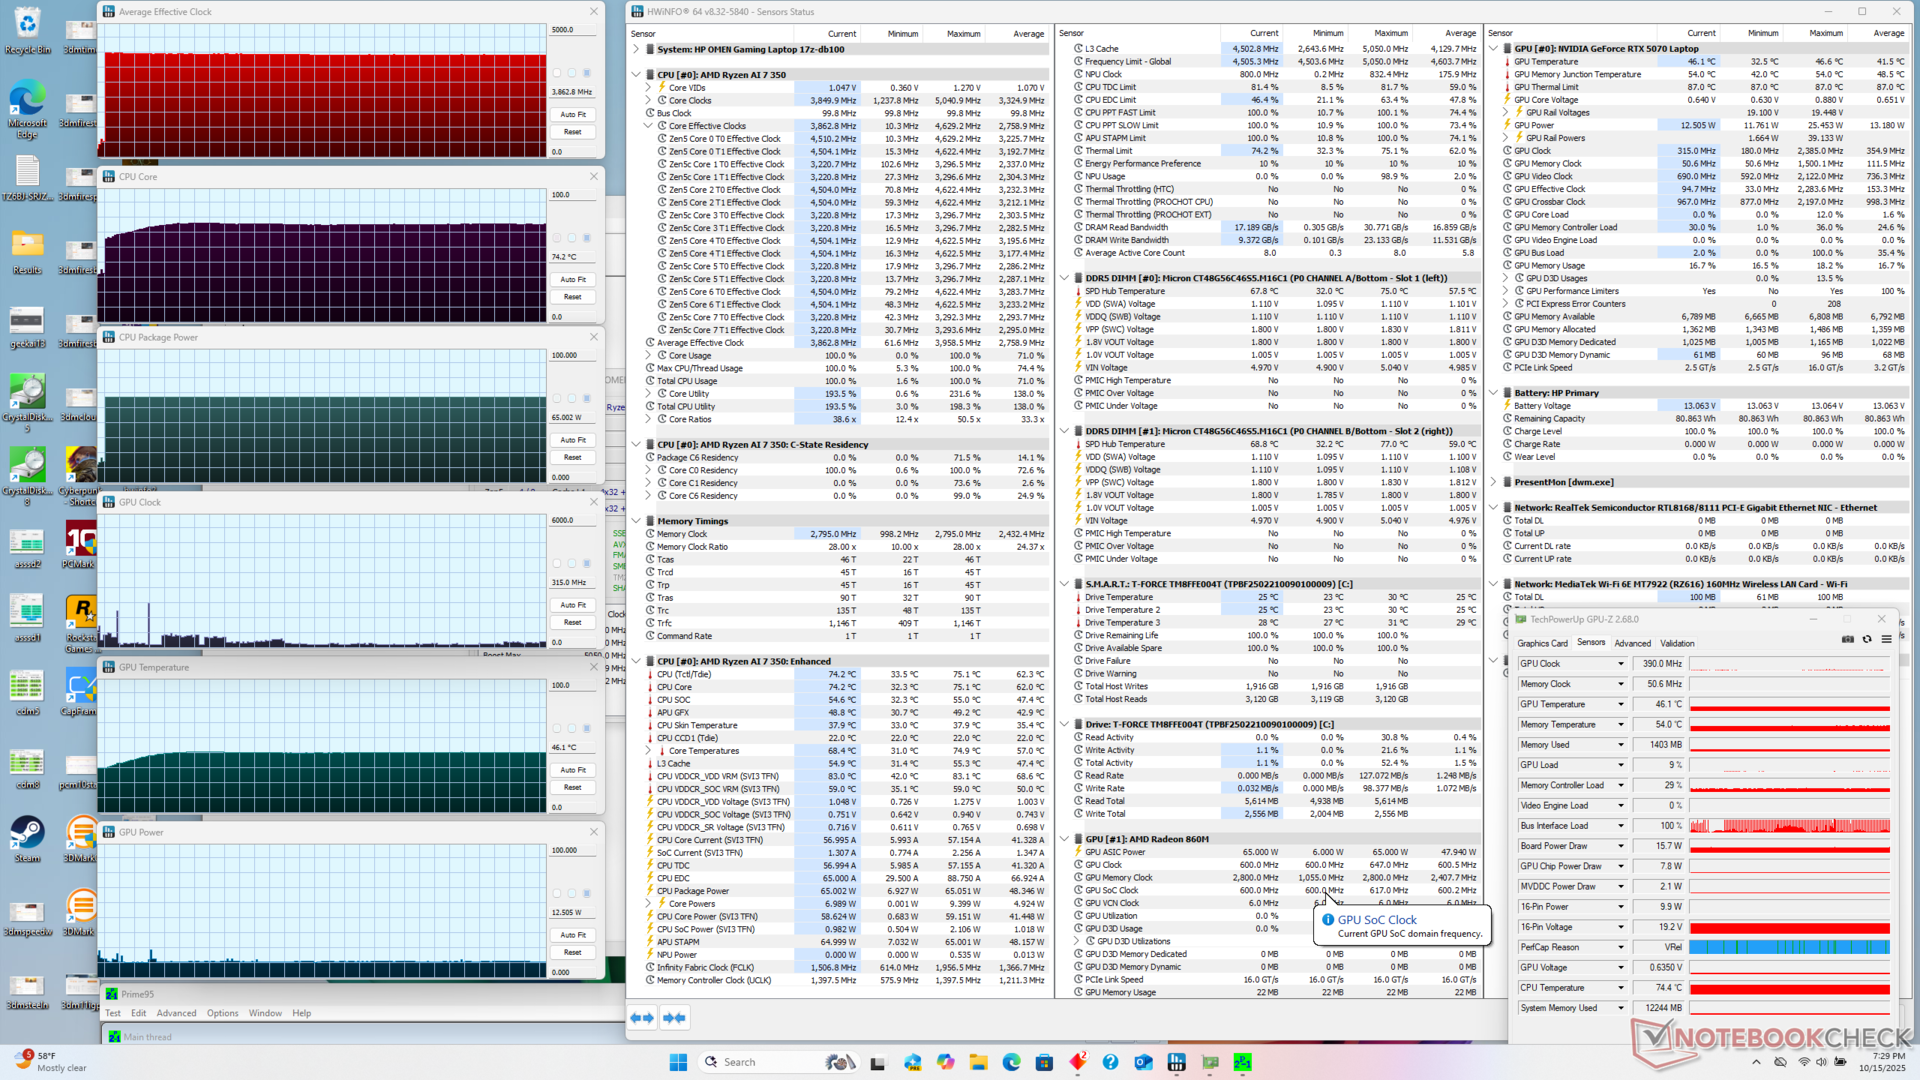Viewport: 1920px width, 1080px height.
Task: Open the GPU Temperature sensor dropdown in GPU-Z
Action: click(x=1621, y=705)
